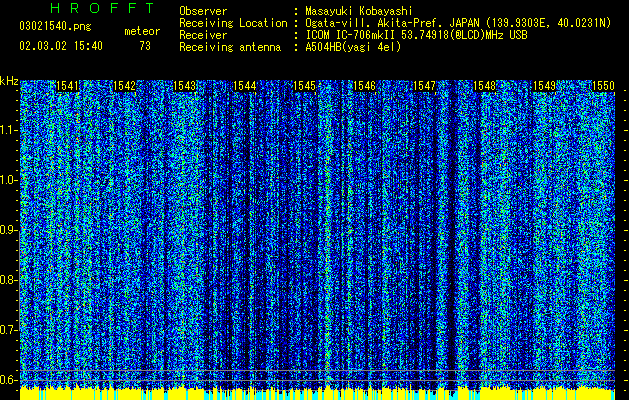Click the HROFFT title text

[102, 8]
